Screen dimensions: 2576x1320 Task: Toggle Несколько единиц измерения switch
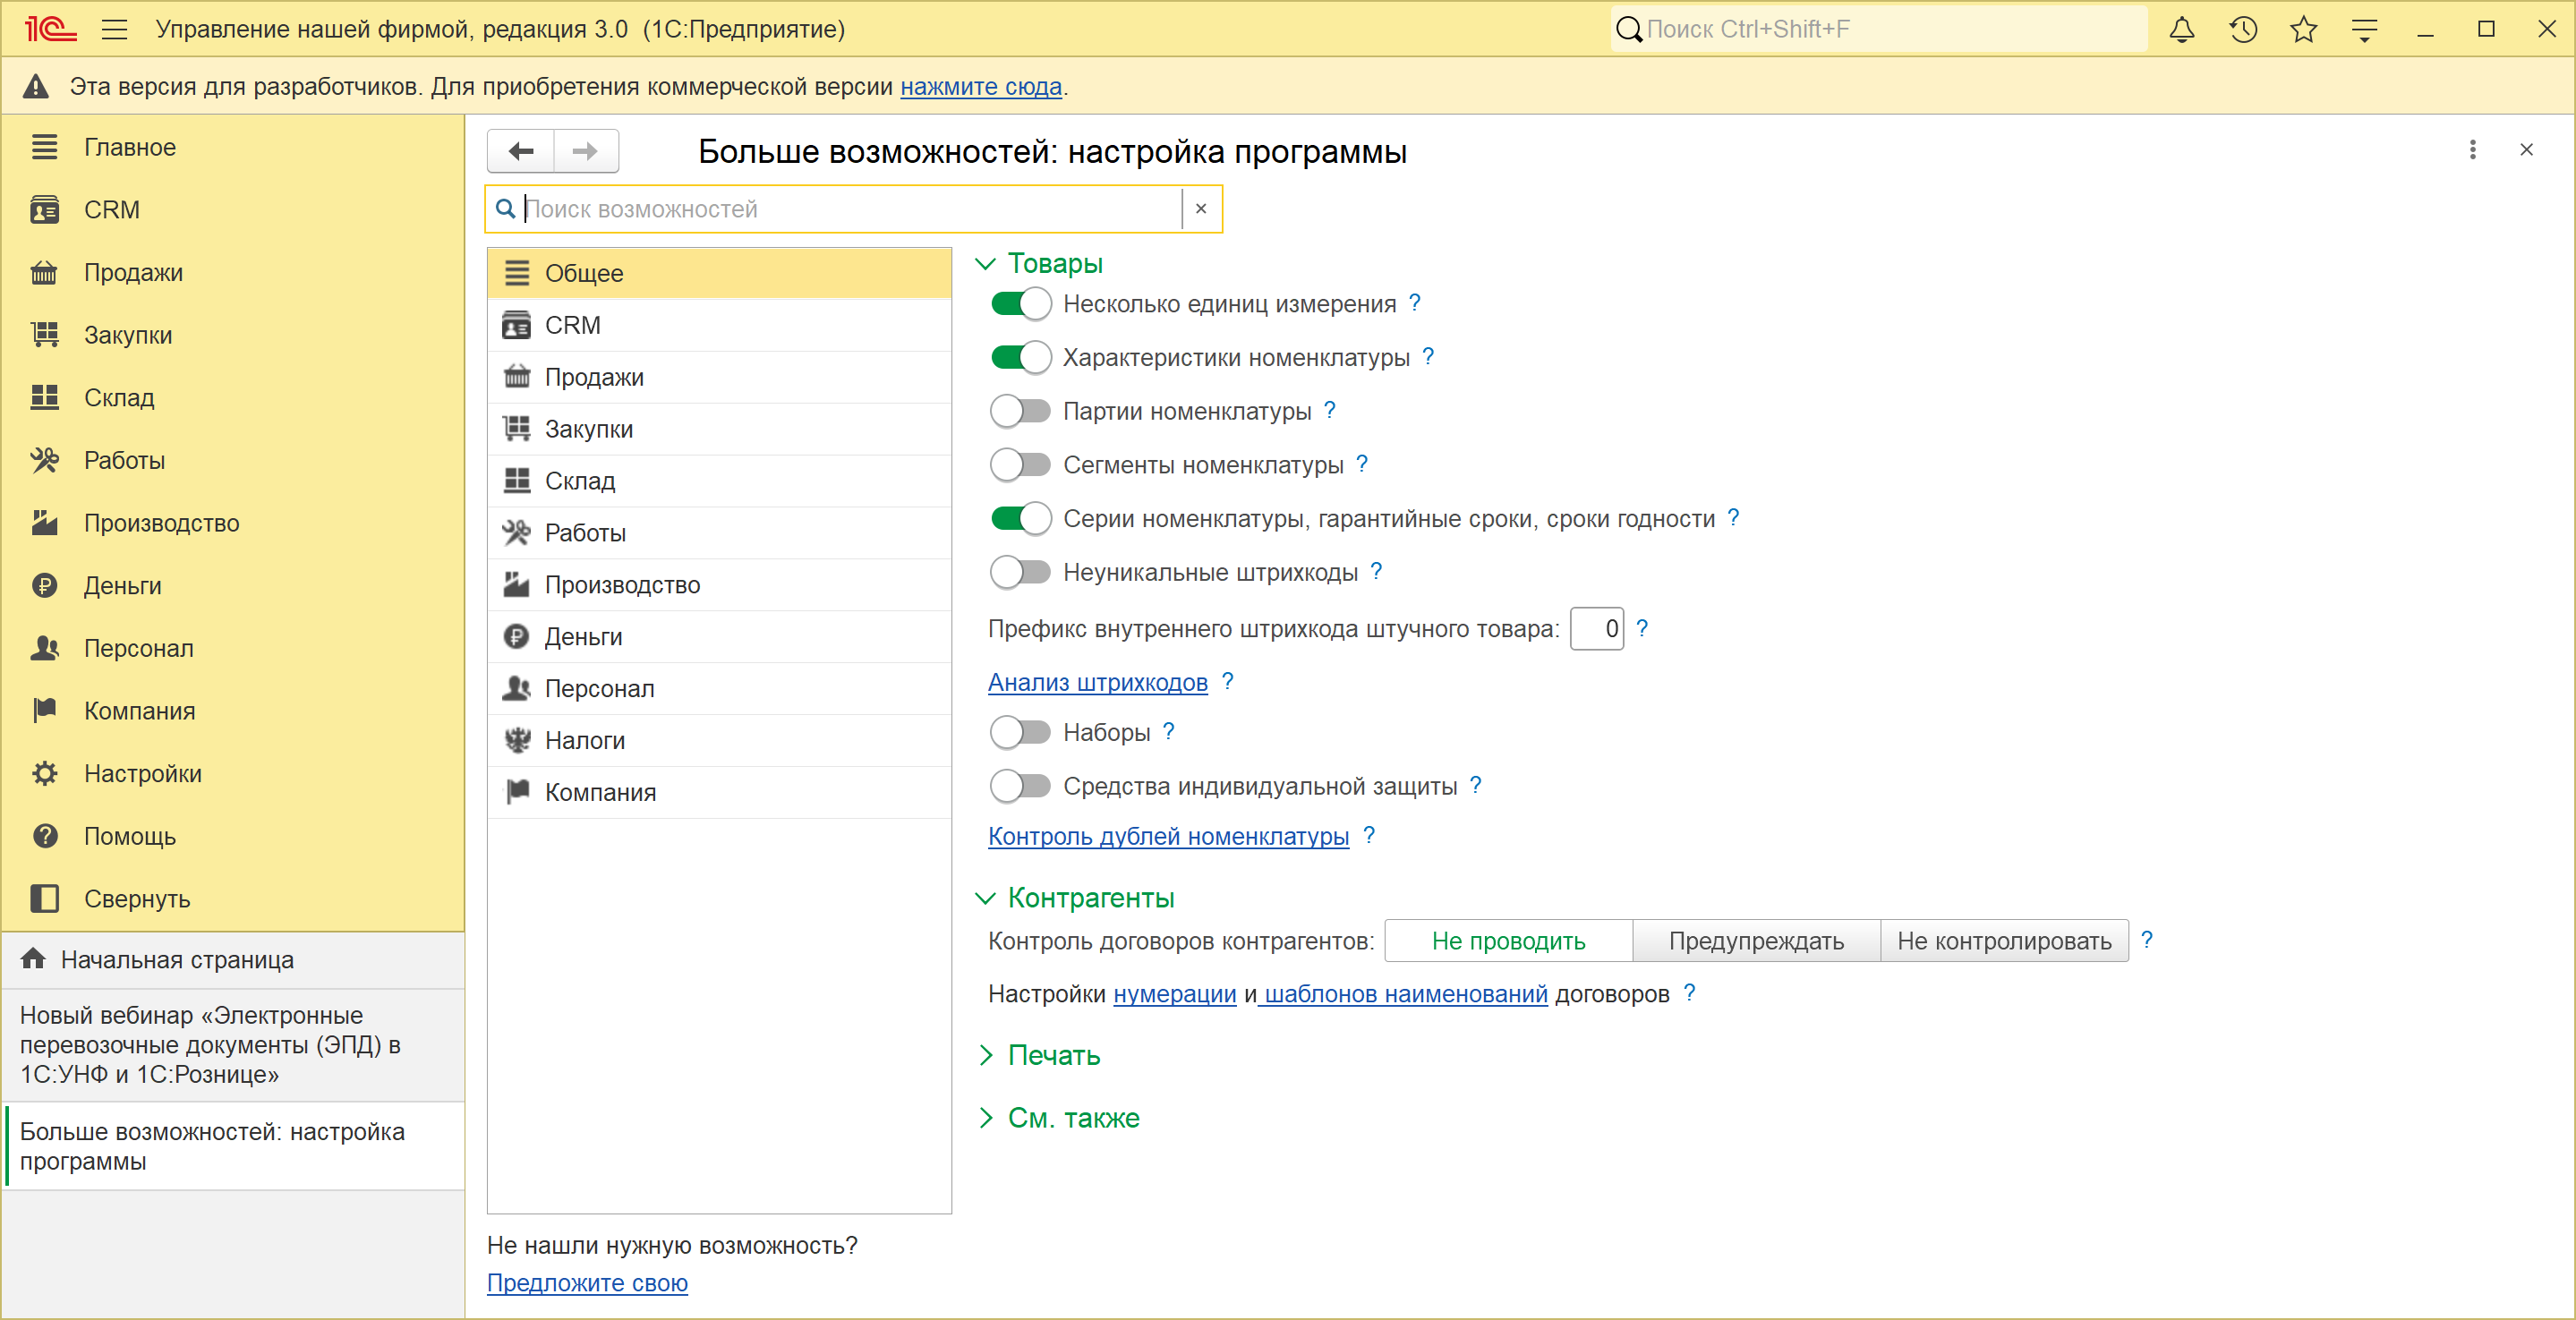[1020, 304]
